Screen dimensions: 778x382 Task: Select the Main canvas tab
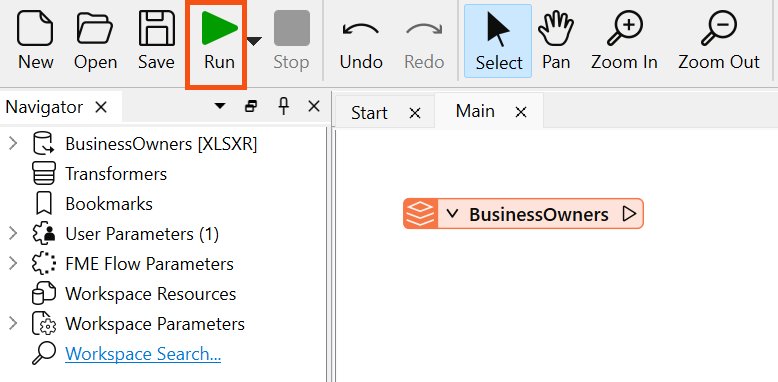(475, 111)
